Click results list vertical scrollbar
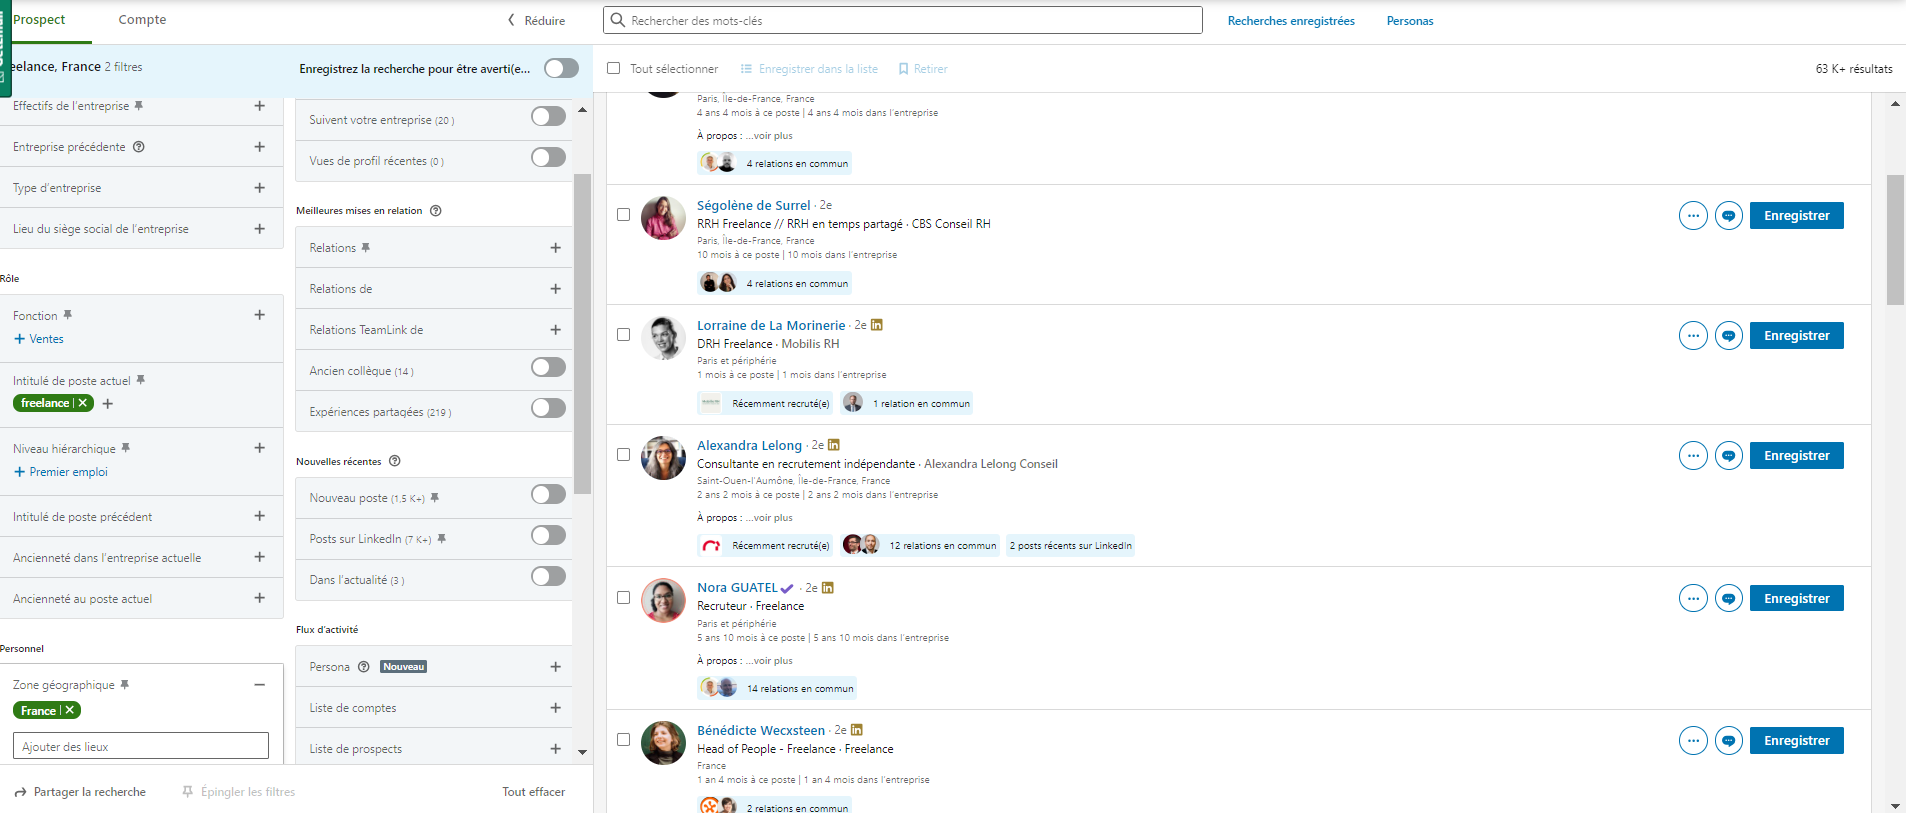This screenshot has width=1906, height=813. 1895,240
